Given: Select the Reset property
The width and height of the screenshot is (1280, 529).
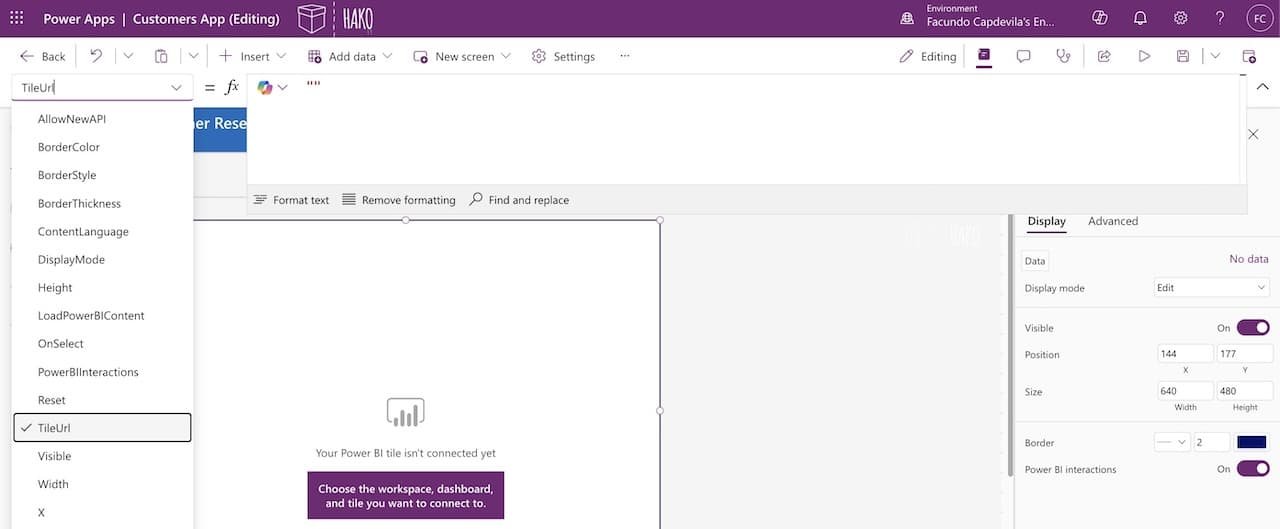Looking at the screenshot, I should [x=102, y=400].
